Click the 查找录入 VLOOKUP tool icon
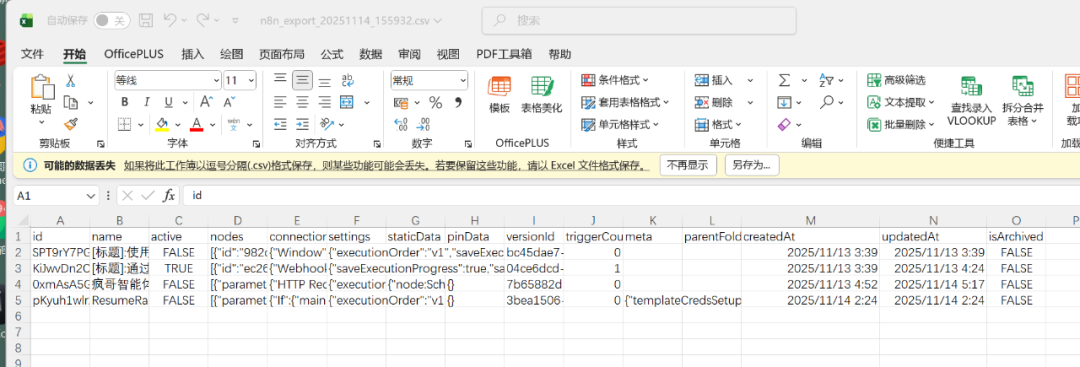Viewport: 1080px width, 367px height. pos(971,101)
